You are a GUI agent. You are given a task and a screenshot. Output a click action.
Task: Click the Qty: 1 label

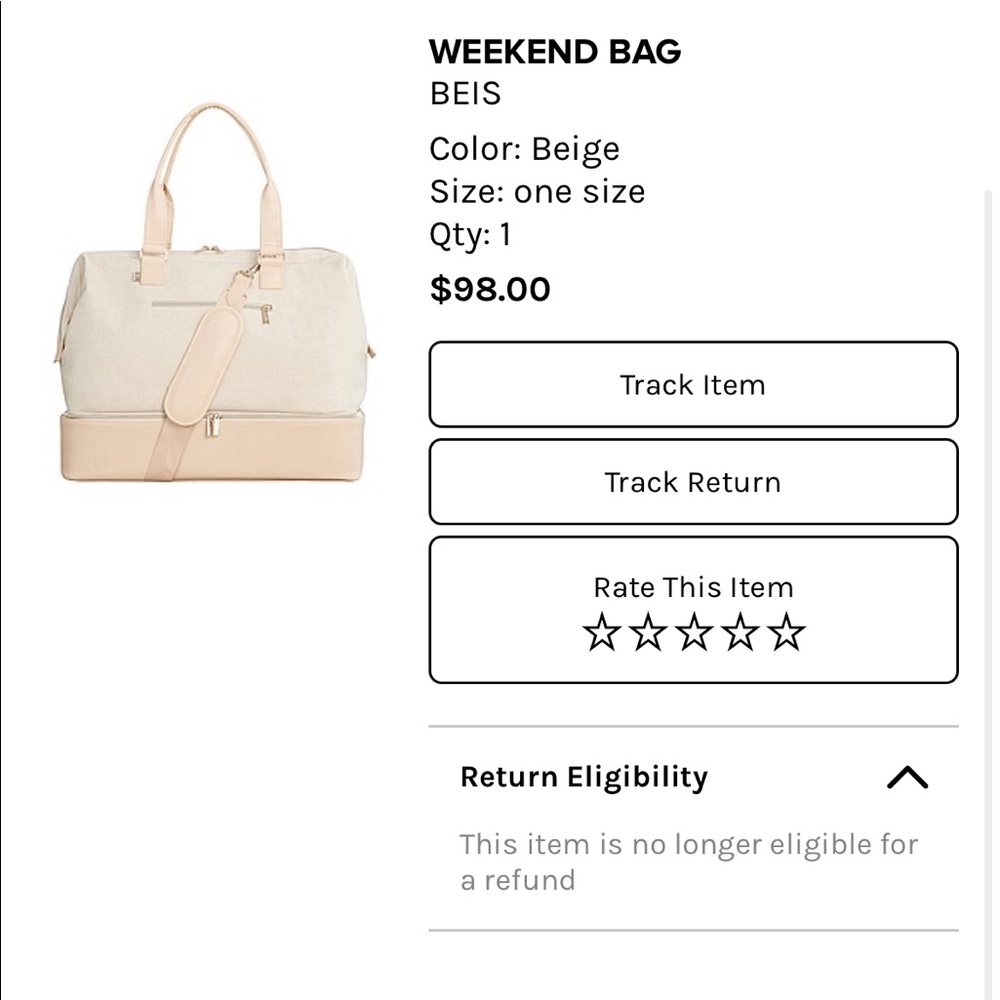coord(470,235)
